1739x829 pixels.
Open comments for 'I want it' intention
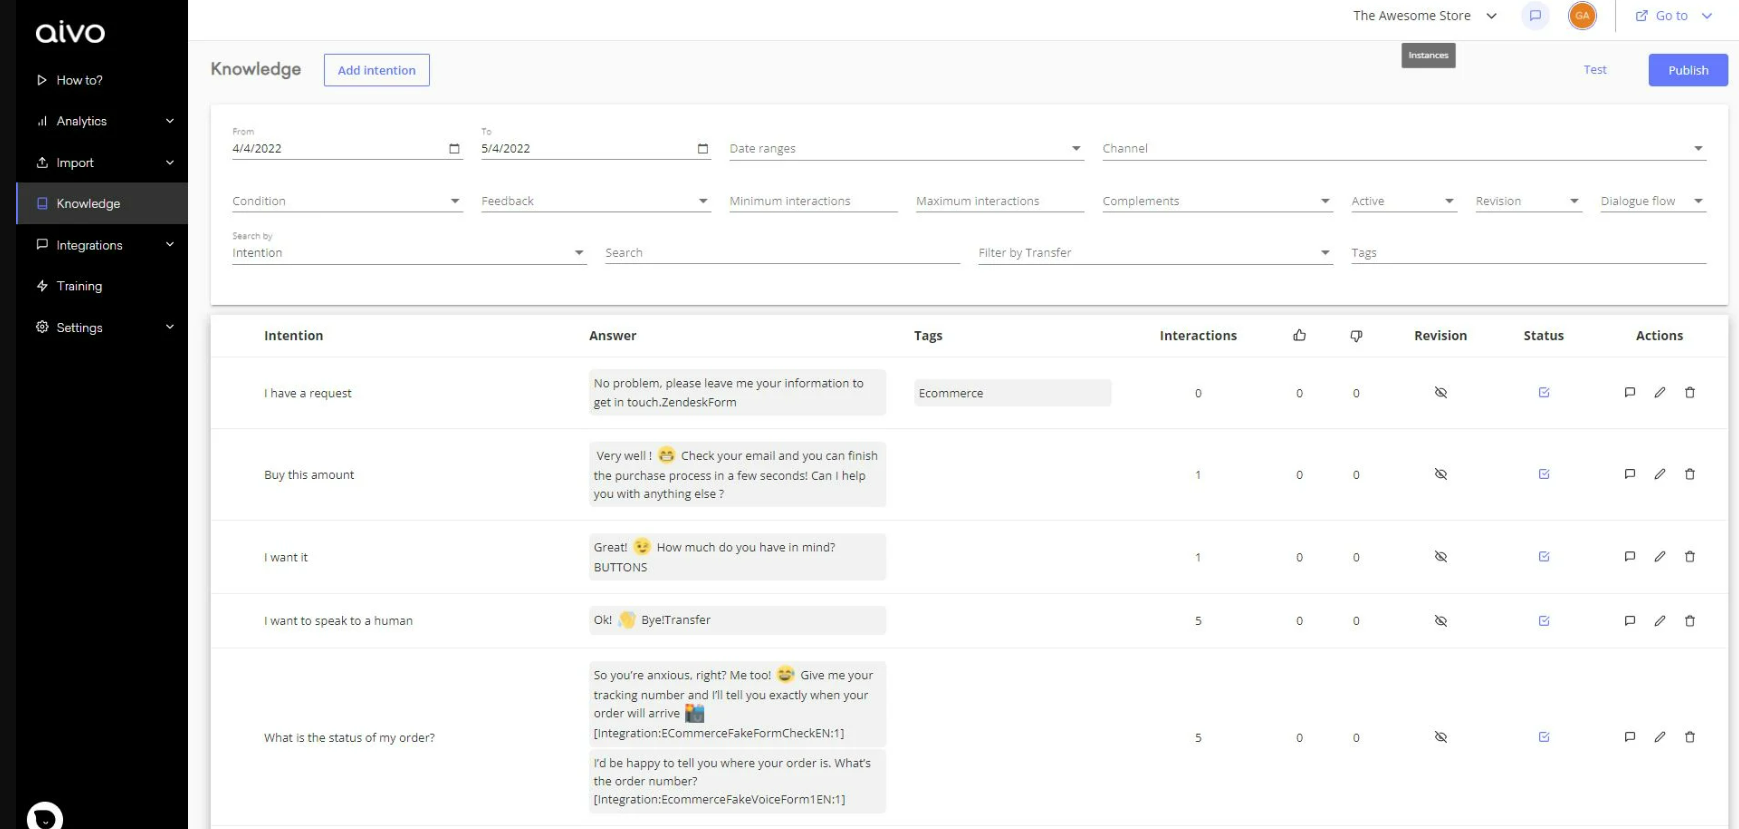click(1629, 557)
